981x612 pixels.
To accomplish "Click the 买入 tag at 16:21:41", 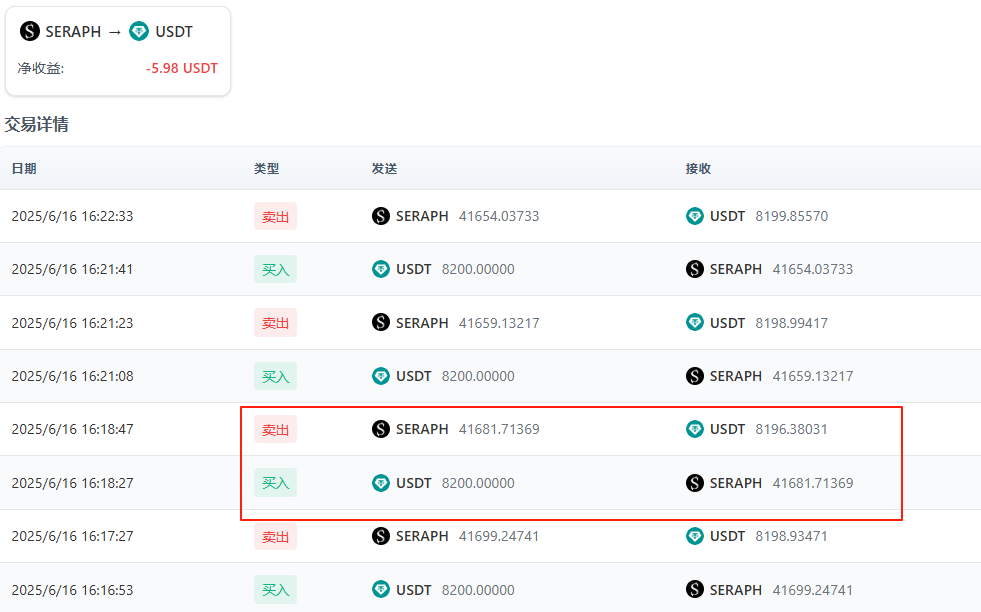I will pos(275,270).
